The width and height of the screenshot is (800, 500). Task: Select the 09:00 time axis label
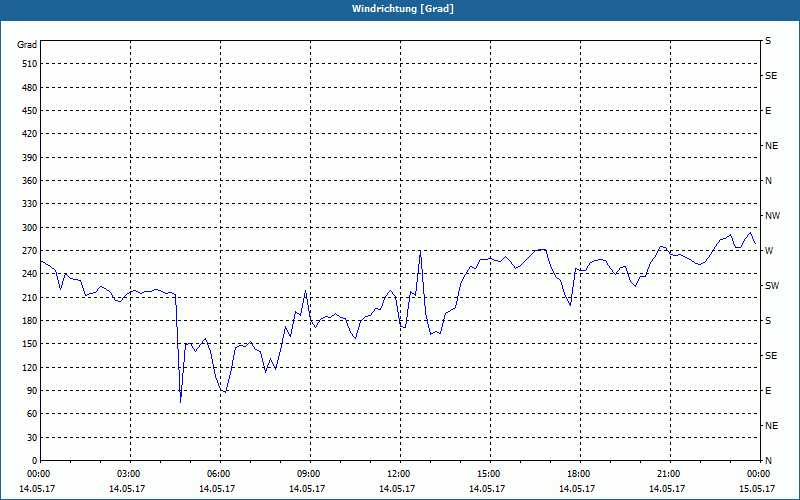tap(309, 474)
